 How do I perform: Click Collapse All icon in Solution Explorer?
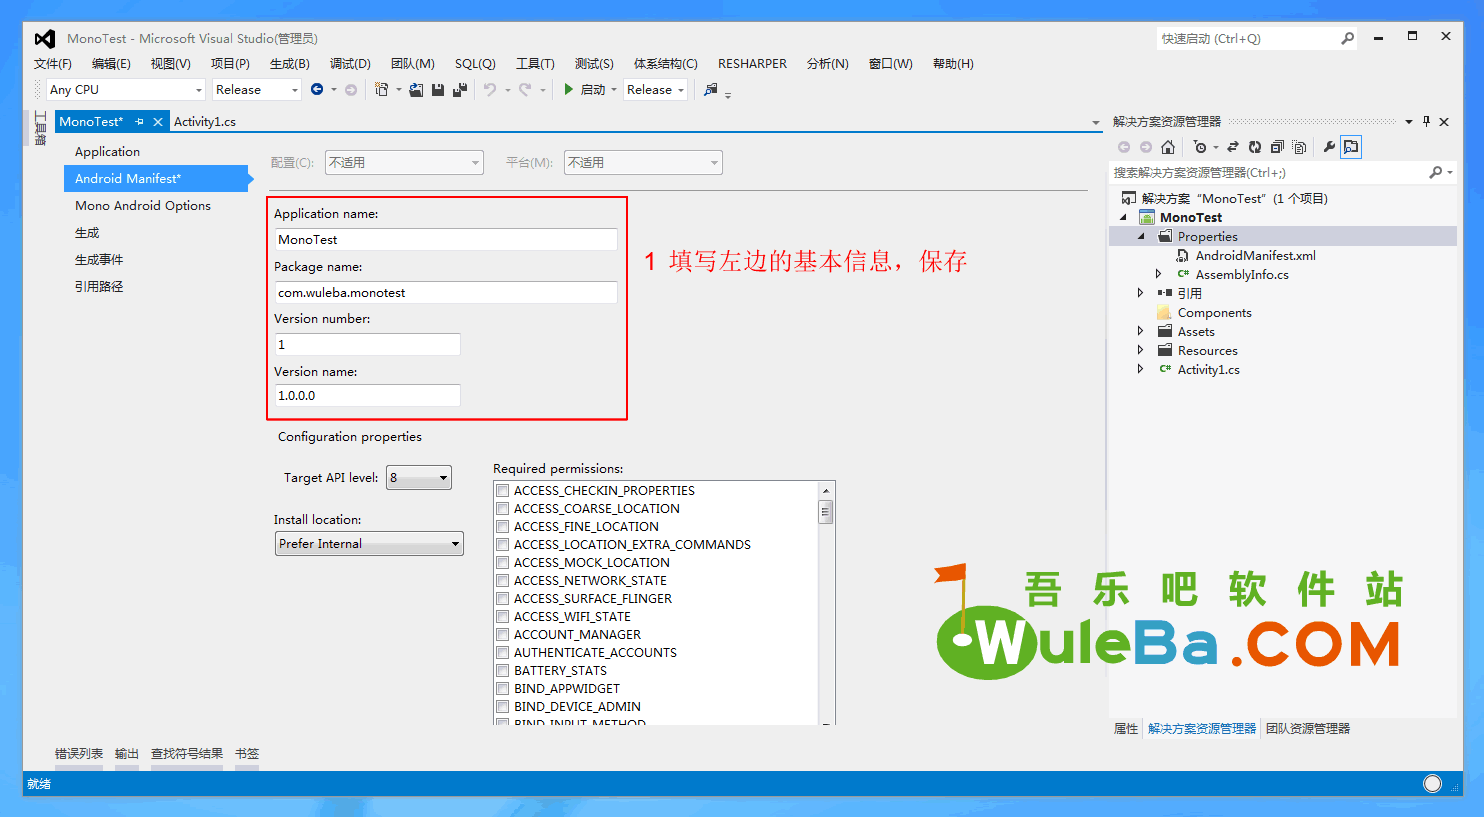[1277, 147]
